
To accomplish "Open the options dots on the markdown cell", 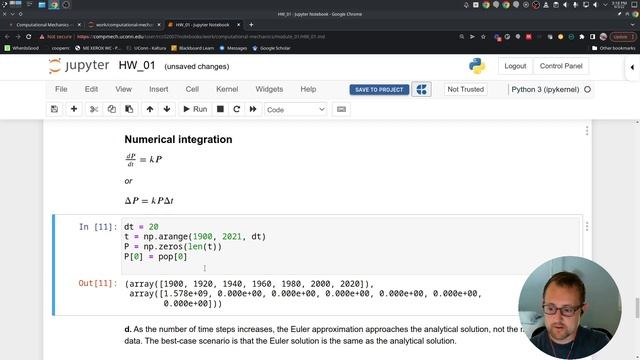I will point(587,131).
